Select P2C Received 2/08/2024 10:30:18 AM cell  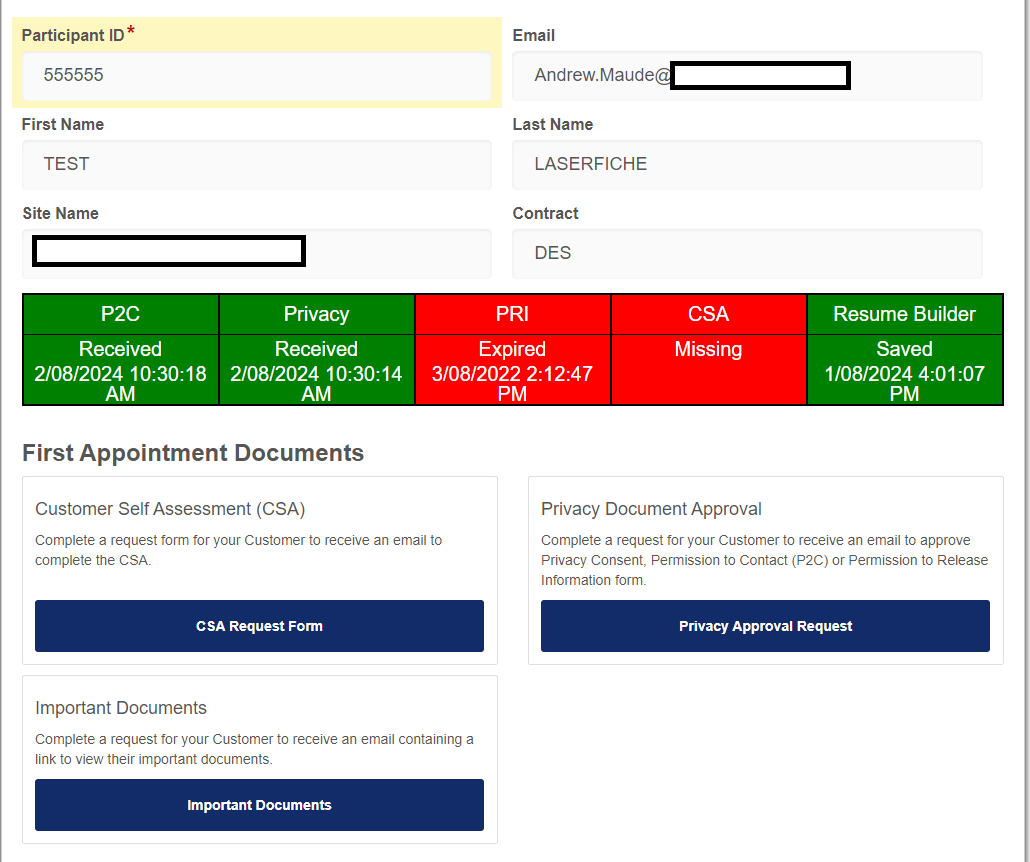coord(121,370)
